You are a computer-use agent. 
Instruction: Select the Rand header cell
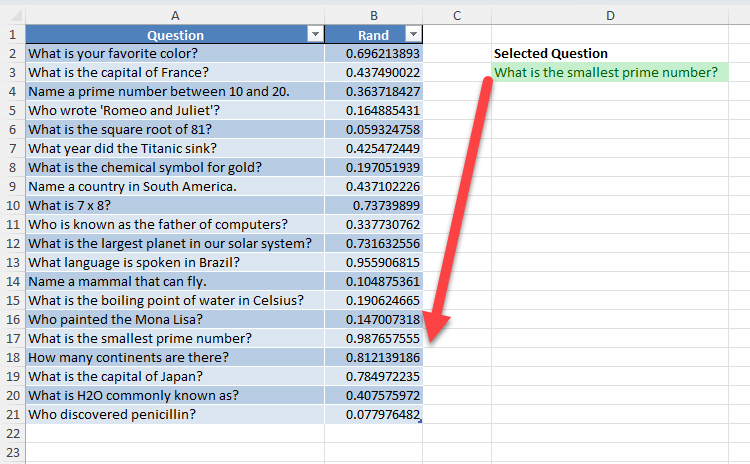(374, 34)
